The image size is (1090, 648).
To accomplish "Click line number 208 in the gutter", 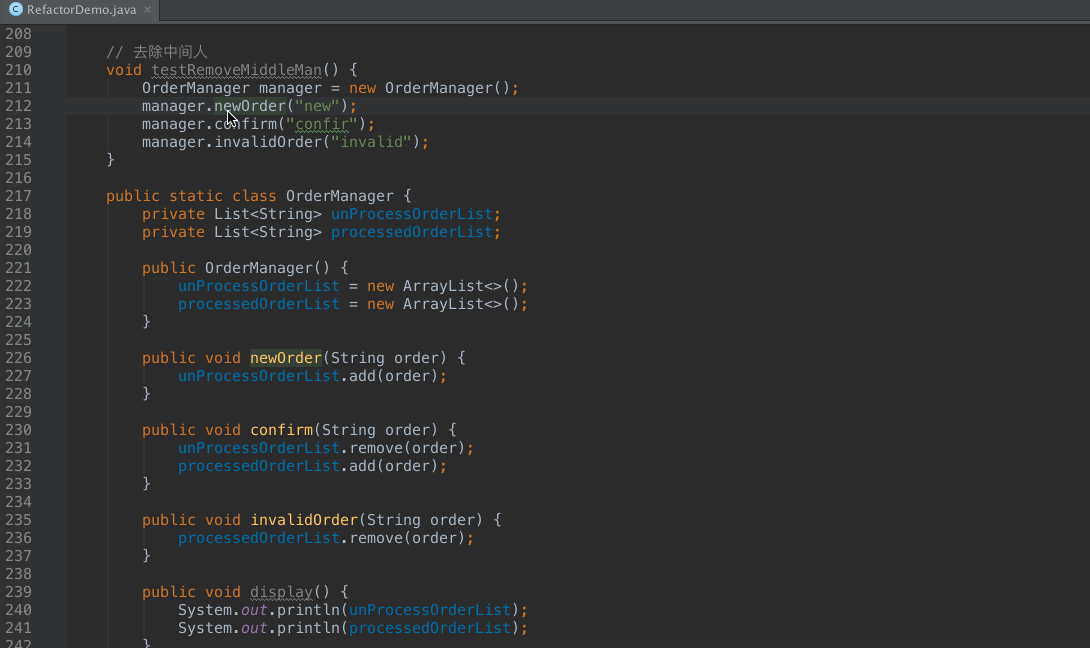I will coord(19,34).
